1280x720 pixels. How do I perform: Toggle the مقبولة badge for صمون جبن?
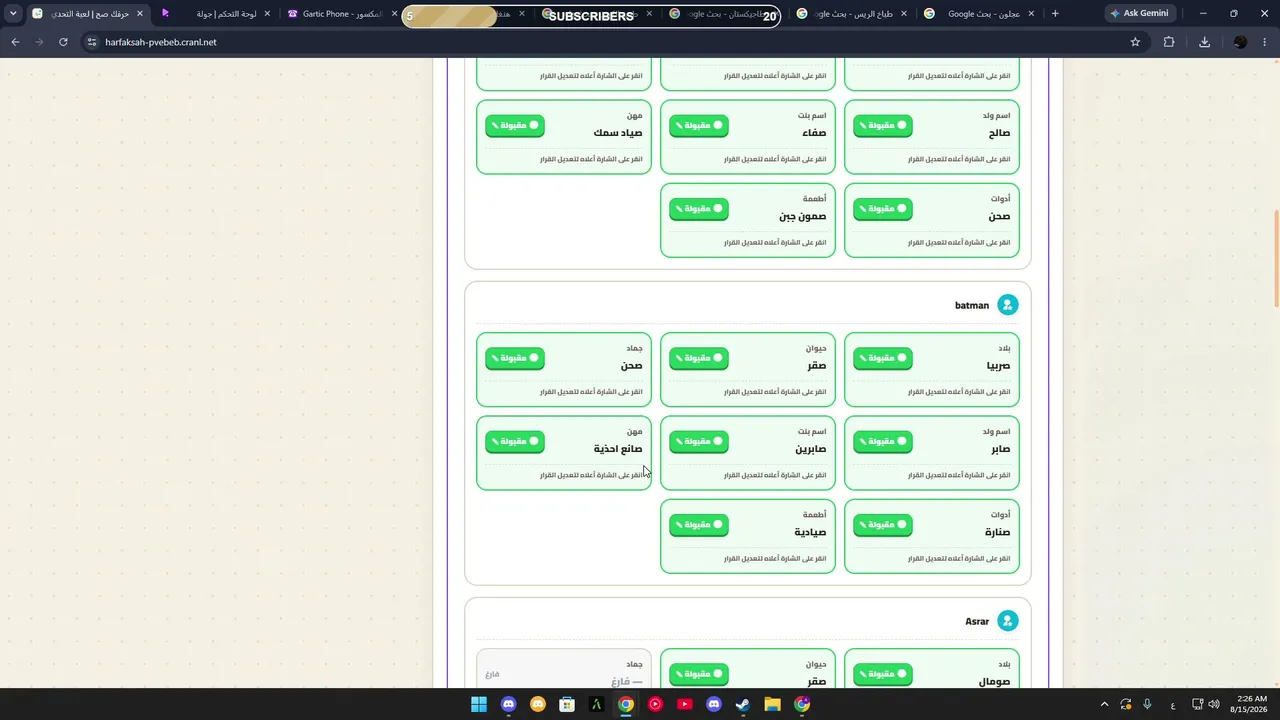coord(698,209)
